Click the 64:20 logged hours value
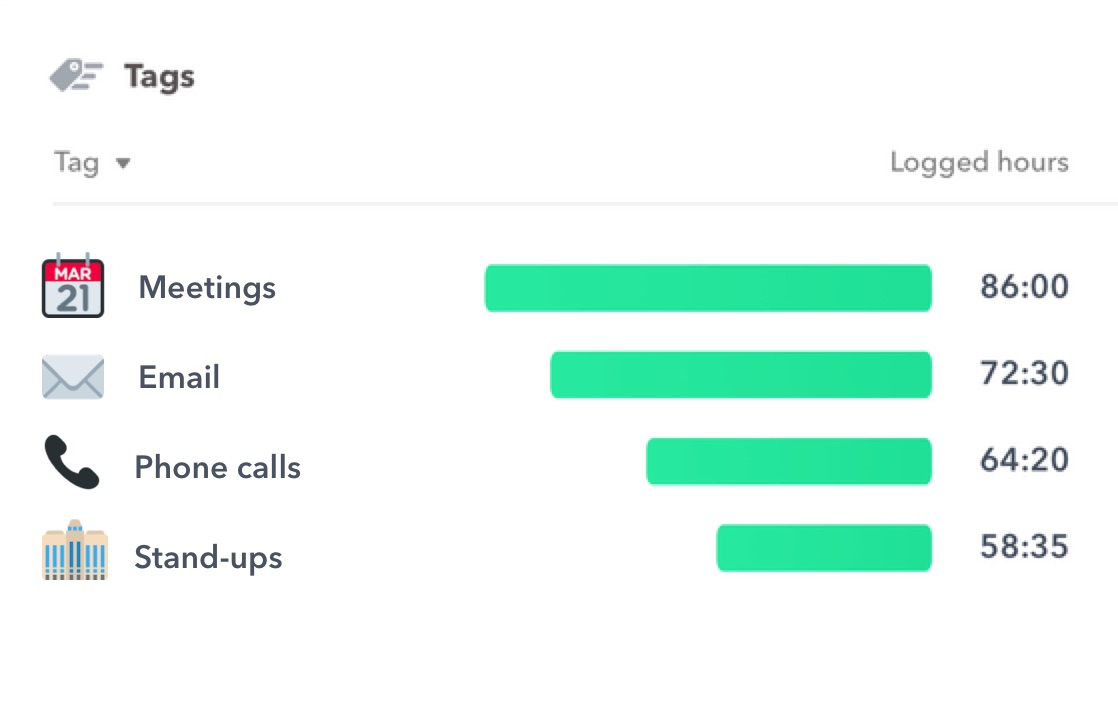Viewport: 1118px width, 712px height. point(1024,460)
